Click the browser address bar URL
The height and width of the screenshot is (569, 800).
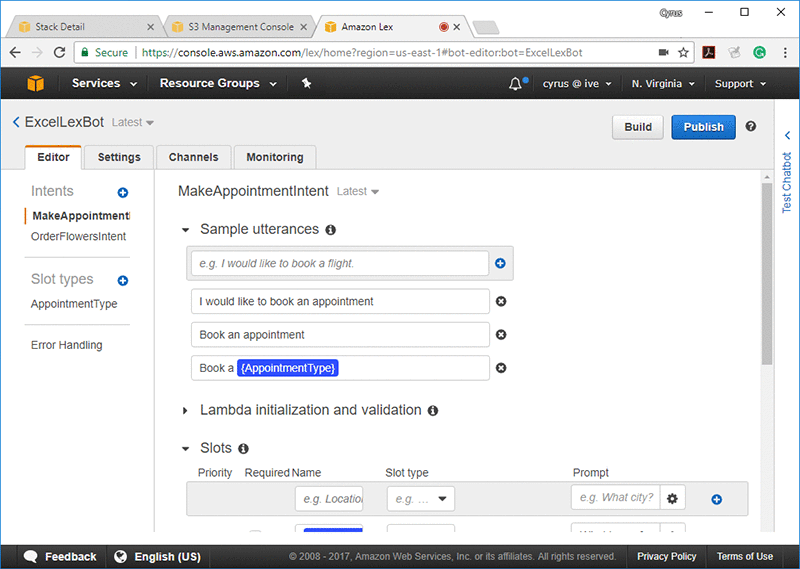pyautogui.click(x=362, y=53)
